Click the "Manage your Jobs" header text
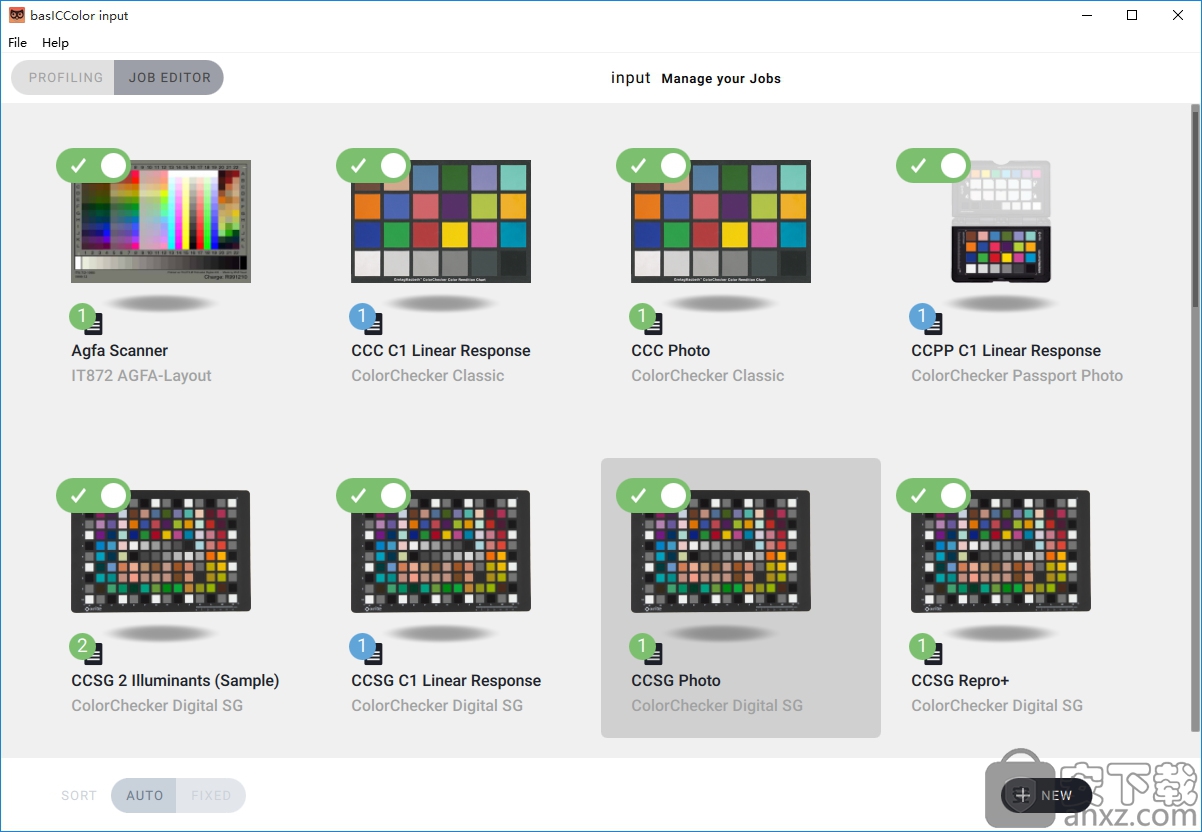1202x832 pixels. (x=721, y=78)
